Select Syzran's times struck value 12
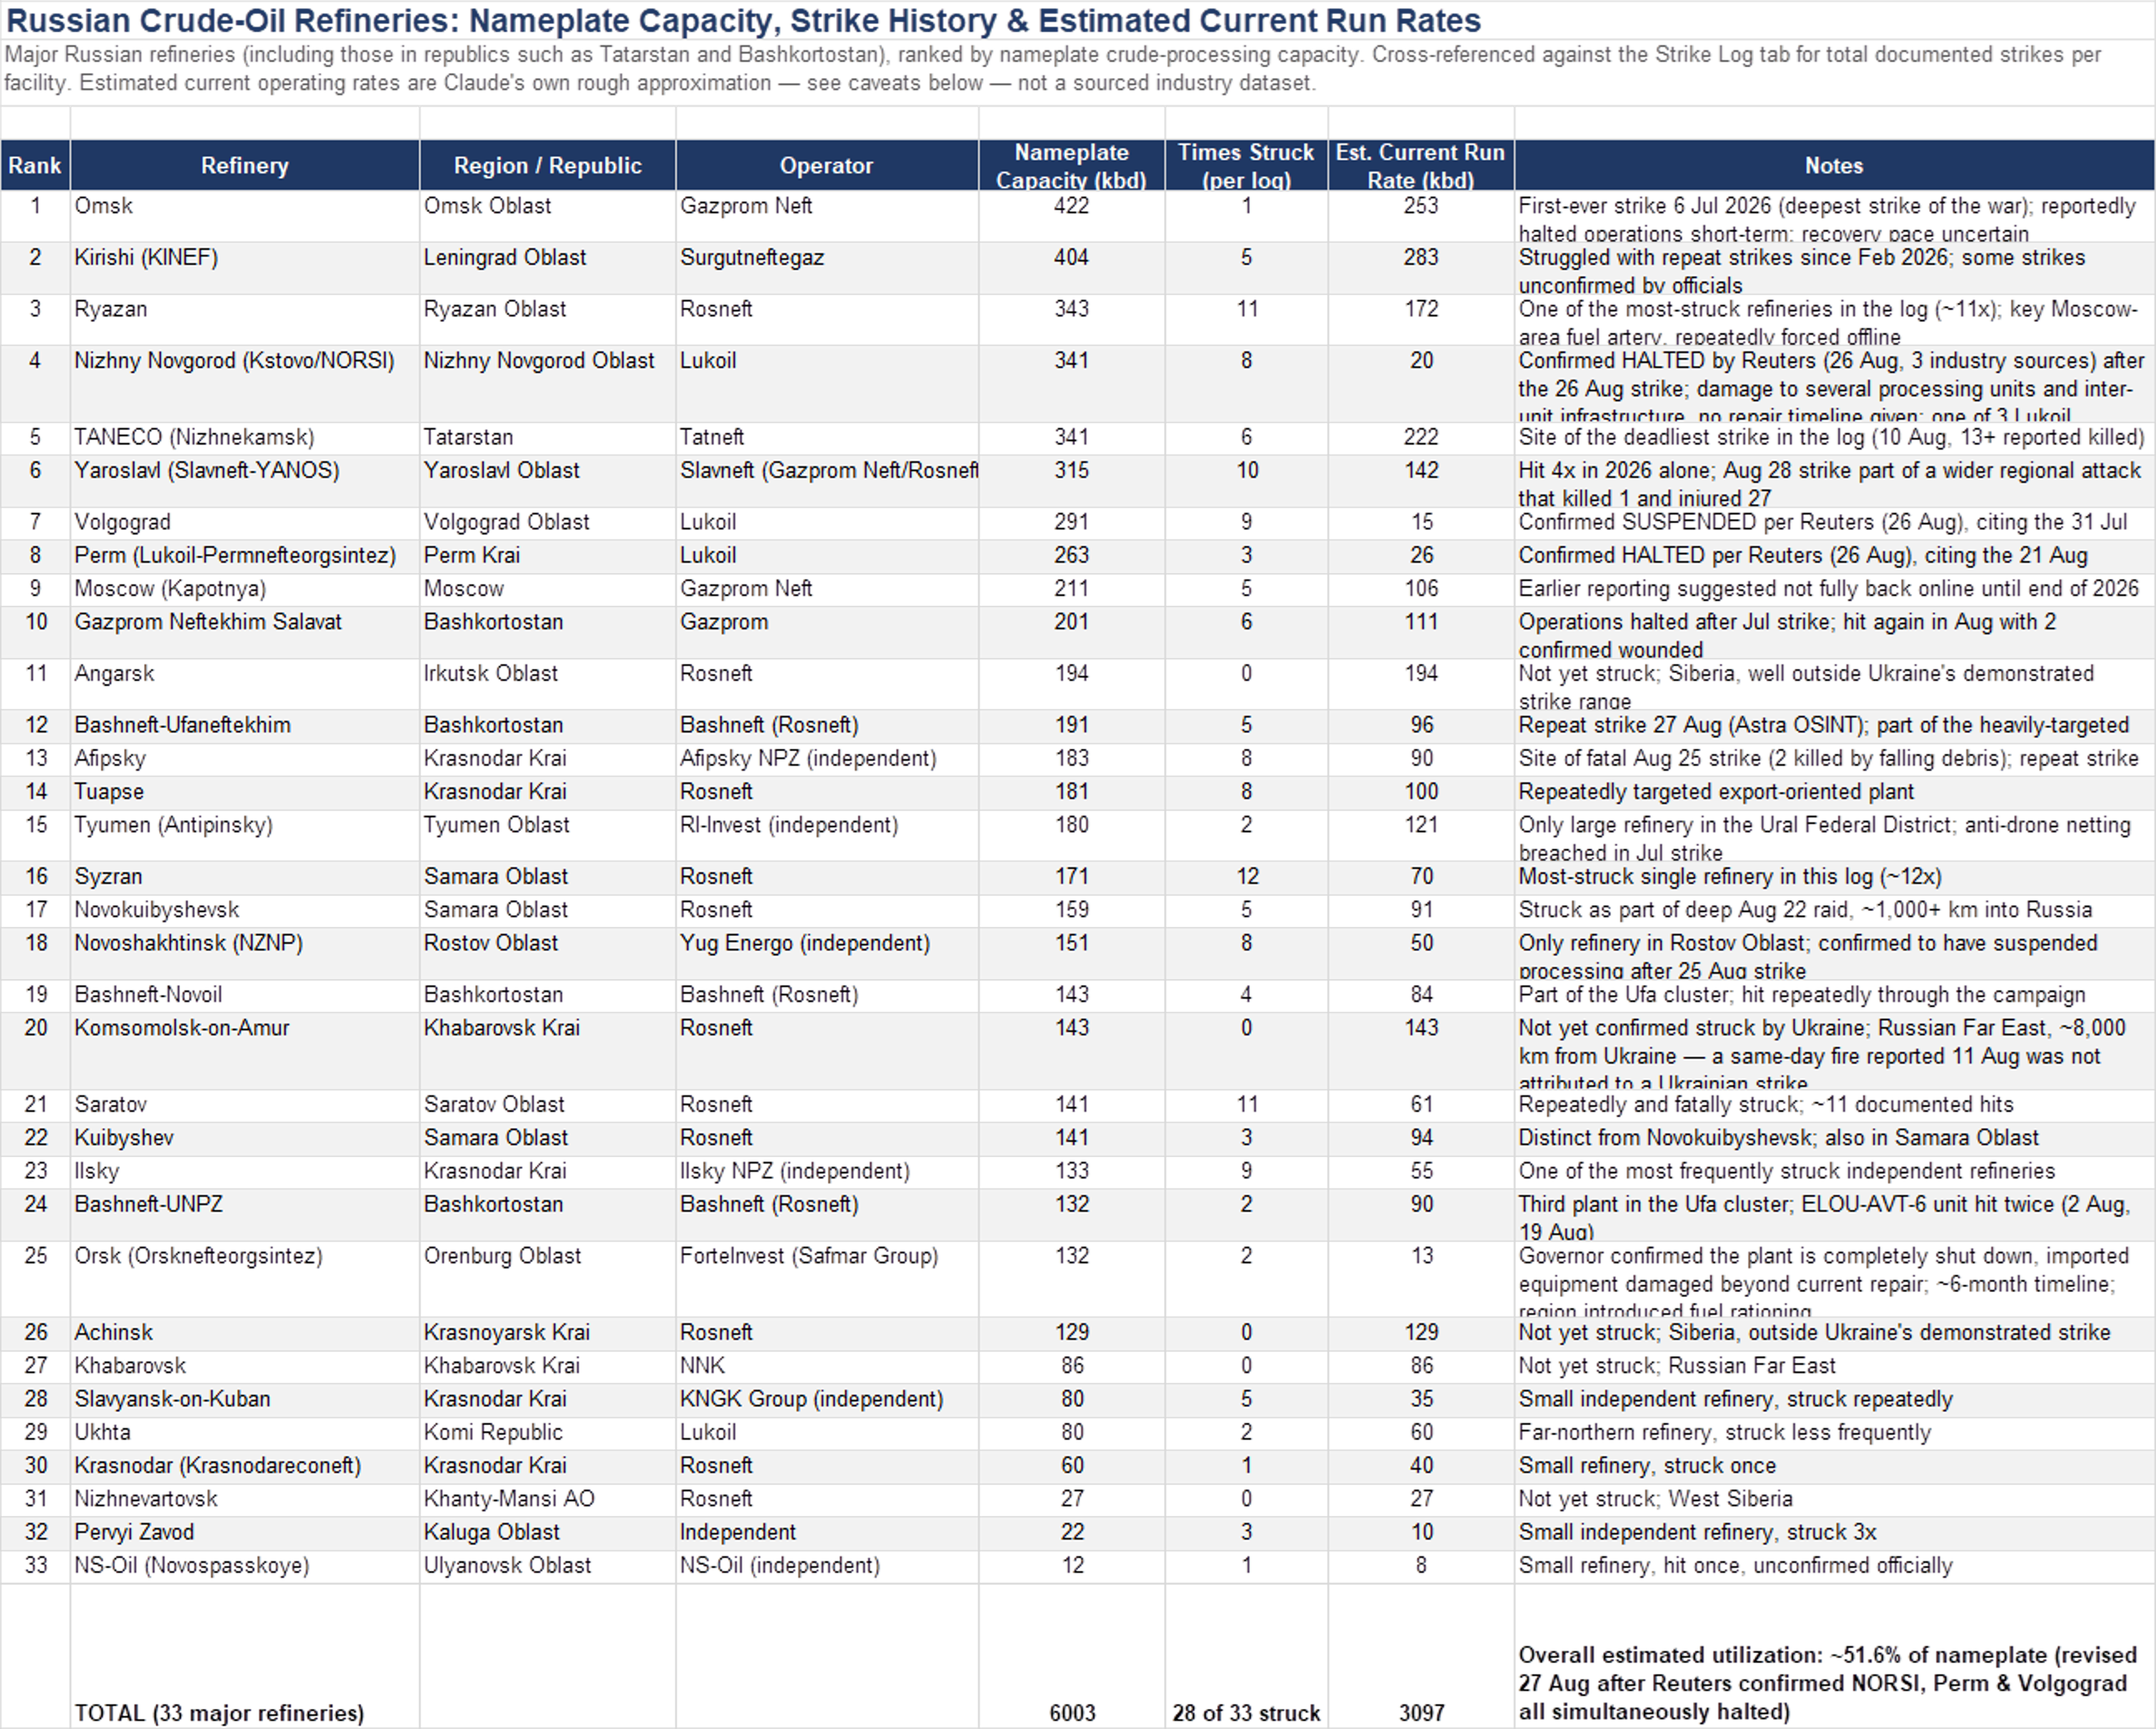Screen dimensions: 2156x1729 (1247, 877)
